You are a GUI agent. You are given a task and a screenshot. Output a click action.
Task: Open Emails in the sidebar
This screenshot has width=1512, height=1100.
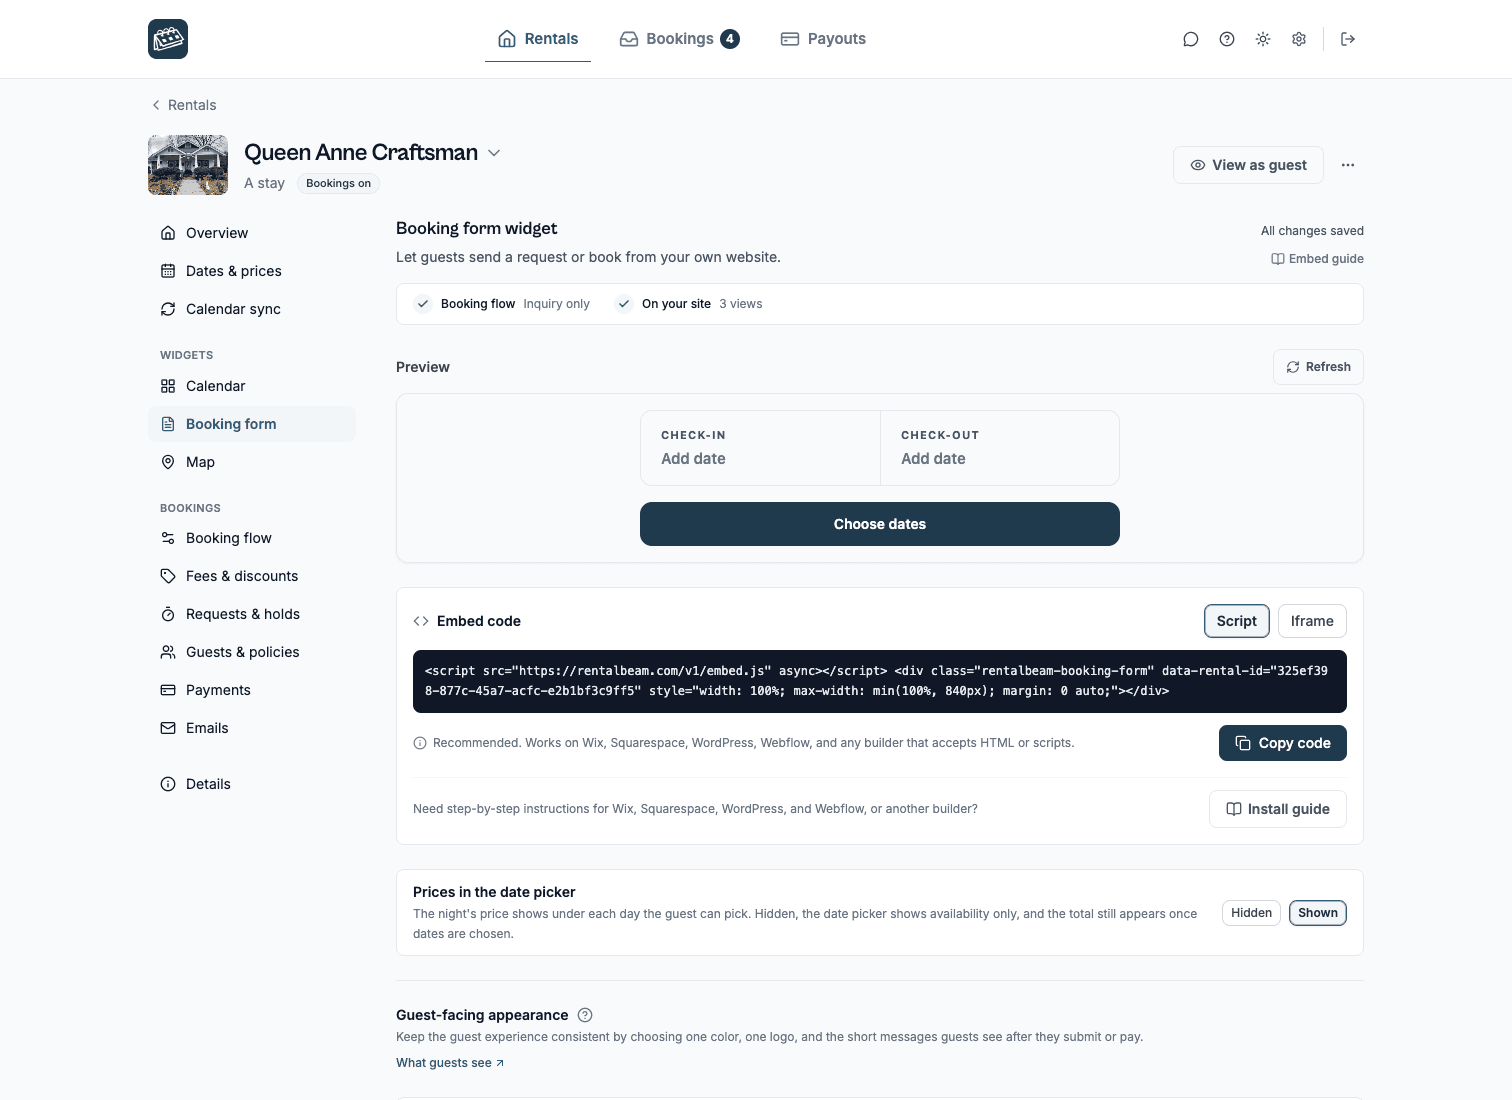252,728
